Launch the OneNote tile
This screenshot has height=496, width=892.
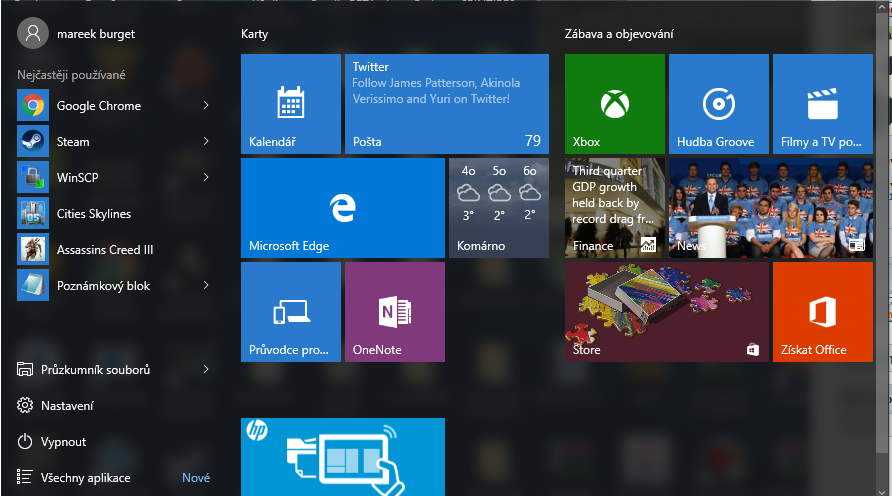395,312
